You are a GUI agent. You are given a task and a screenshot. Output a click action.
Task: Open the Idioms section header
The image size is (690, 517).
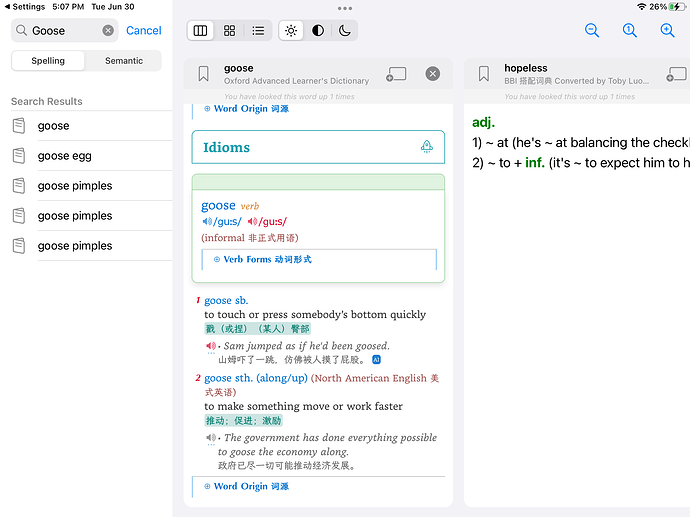click(x=318, y=147)
